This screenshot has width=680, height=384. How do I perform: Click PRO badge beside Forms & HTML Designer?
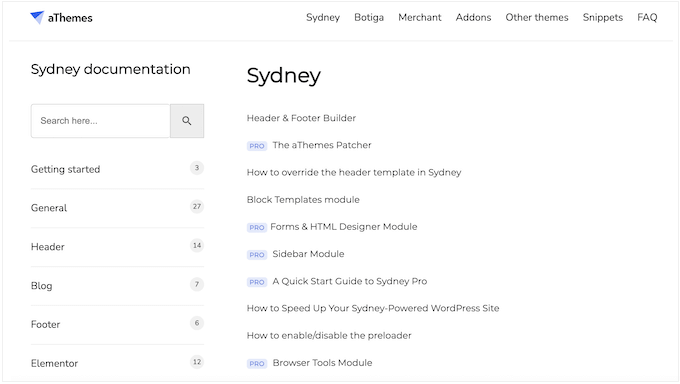(x=257, y=227)
